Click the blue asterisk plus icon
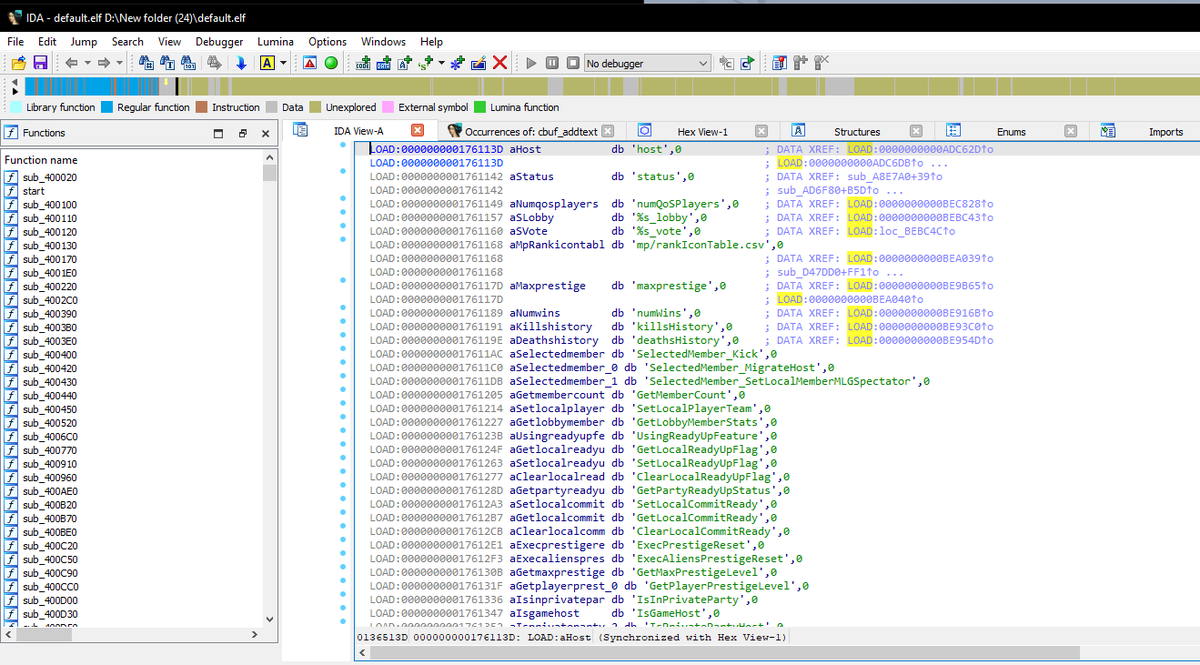Image resolution: width=1200 pixels, height=665 pixels. 457,63
